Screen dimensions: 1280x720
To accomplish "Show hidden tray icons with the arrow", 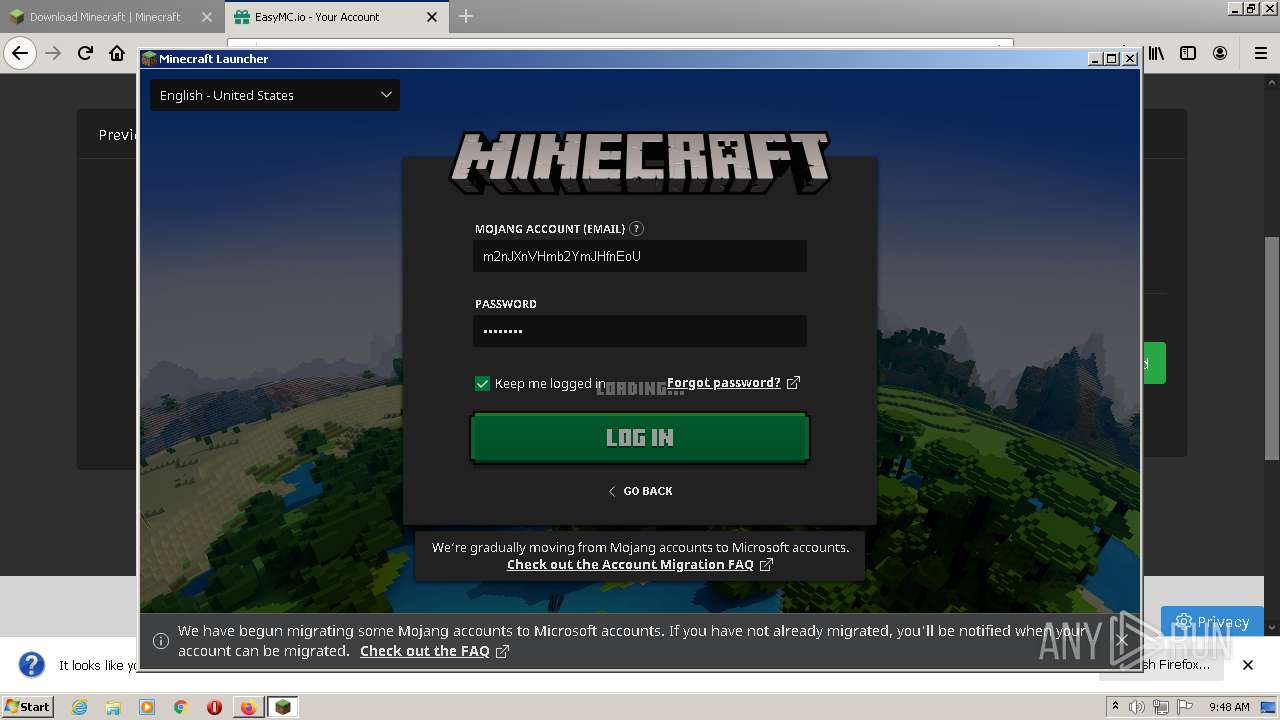I will [1115, 707].
